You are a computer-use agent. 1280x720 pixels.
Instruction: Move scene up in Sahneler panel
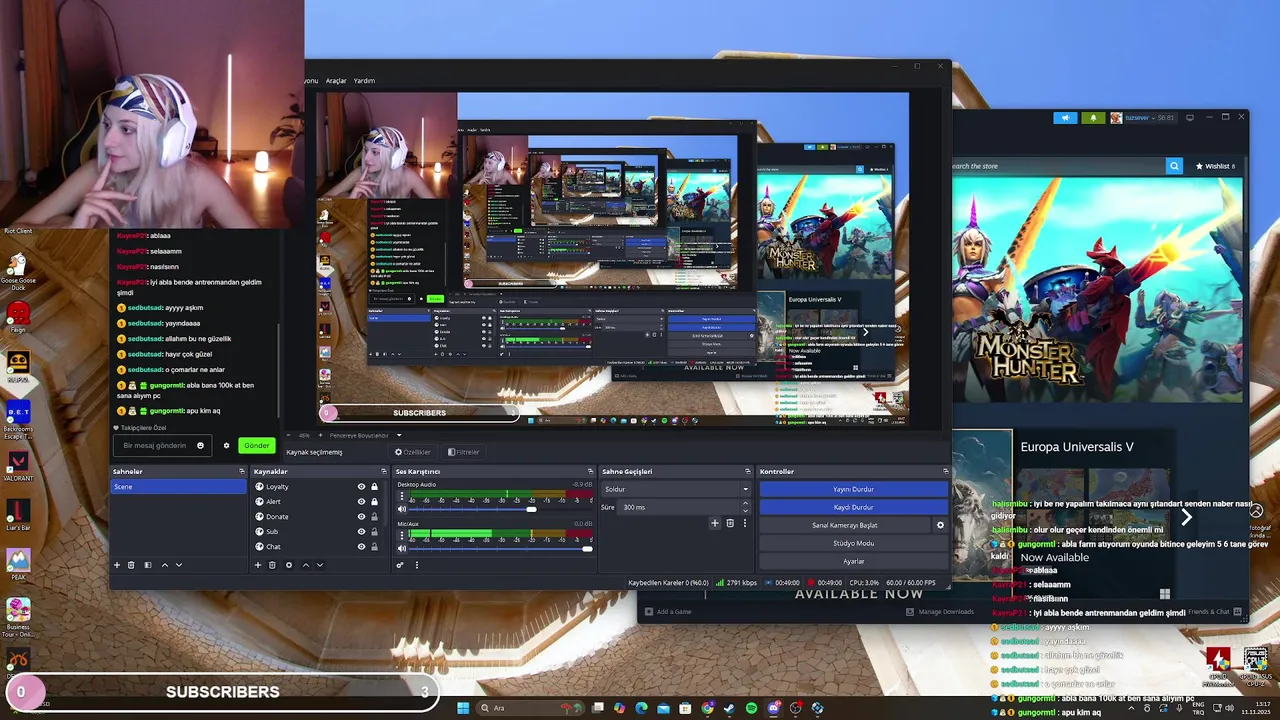point(165,565)
